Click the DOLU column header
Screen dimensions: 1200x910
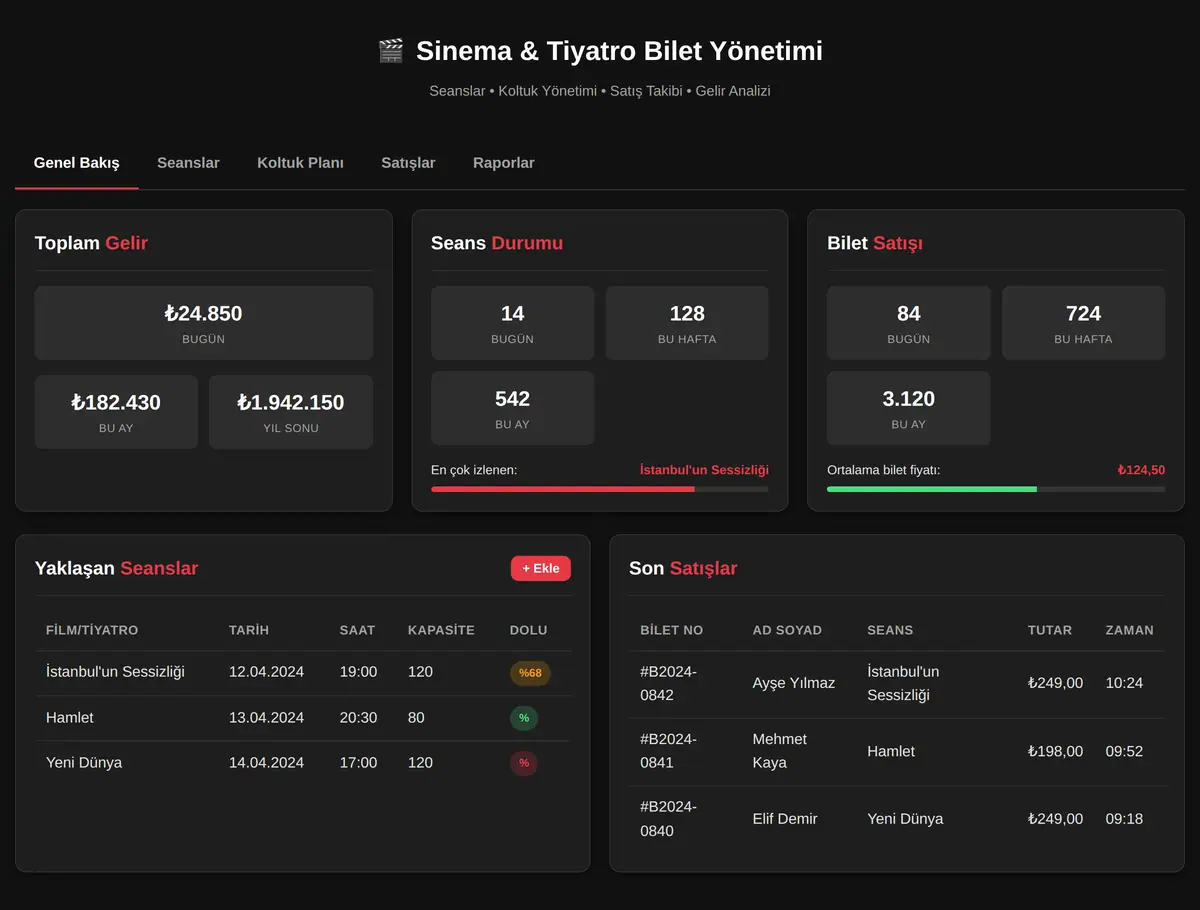tap(528, 630)
